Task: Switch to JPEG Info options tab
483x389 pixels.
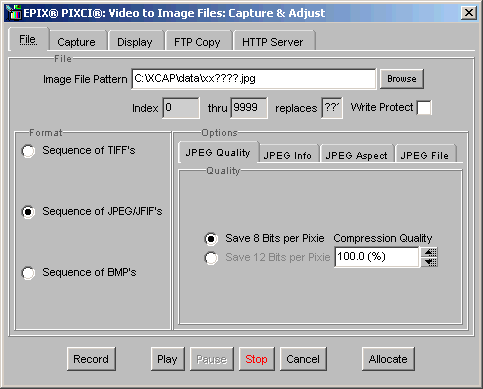Action: click(287, 155)
